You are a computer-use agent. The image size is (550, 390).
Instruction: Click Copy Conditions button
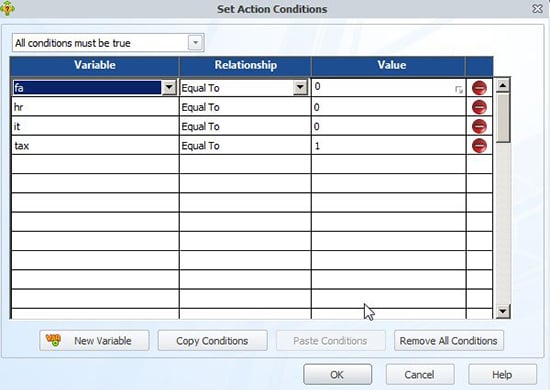[212, 341]
